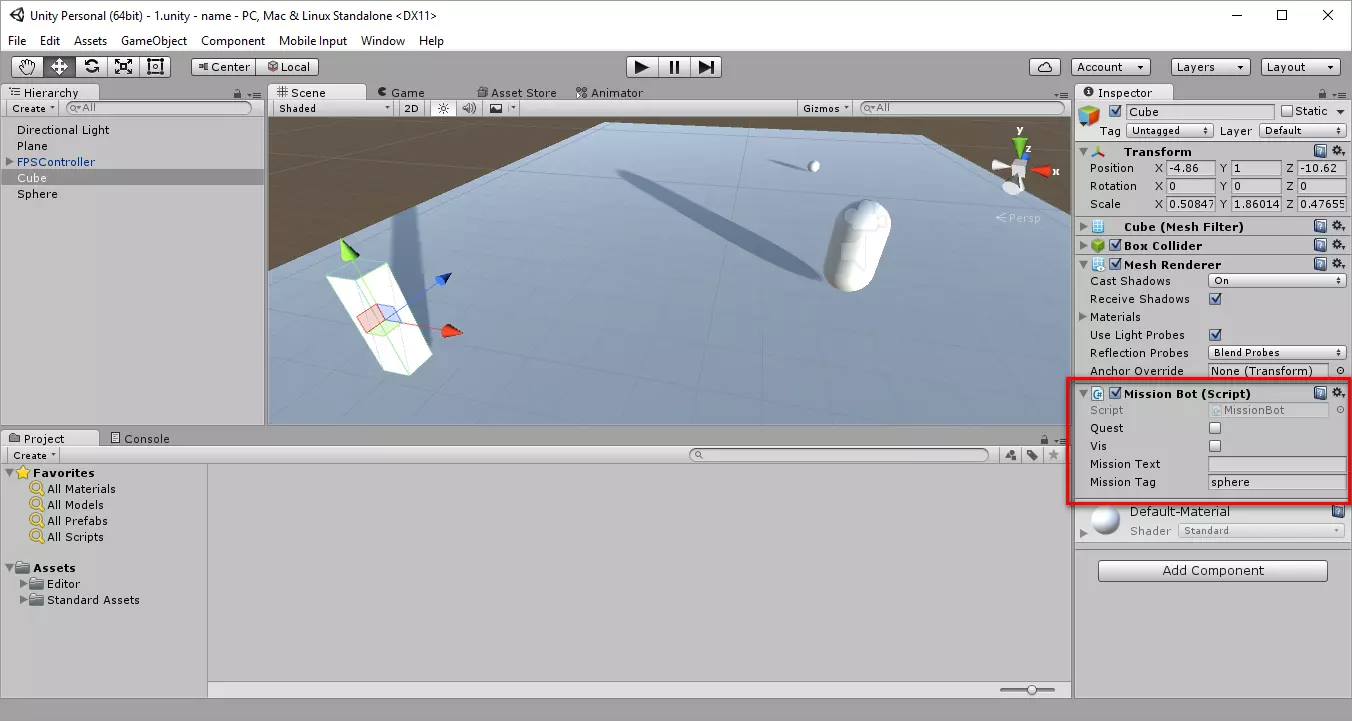Open cloud services icon
The height and width of the screenshot is (721, 1352).
(1045, 67)
